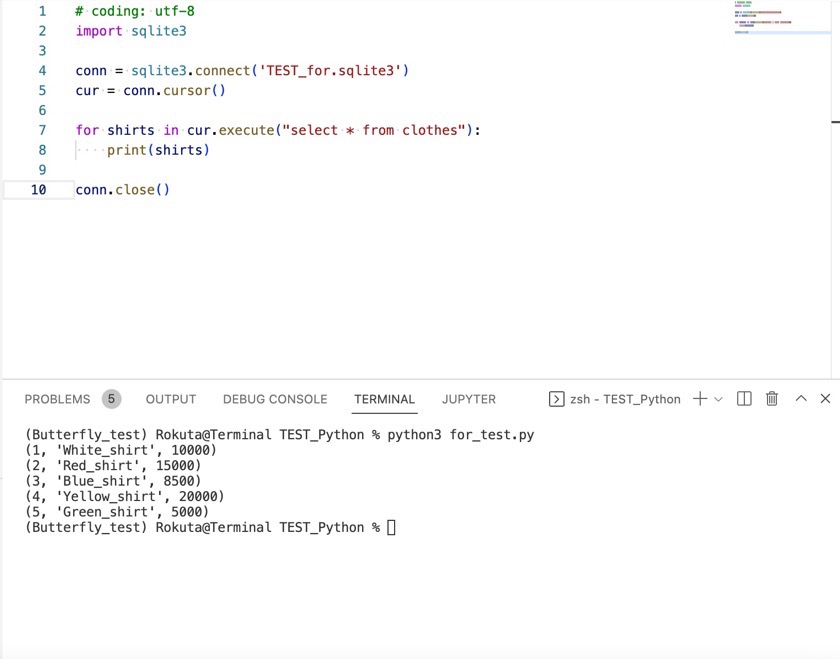This screenshot has height=659, width=840.
Task: Click the minimap preview at top right
Action: (785, 20)
